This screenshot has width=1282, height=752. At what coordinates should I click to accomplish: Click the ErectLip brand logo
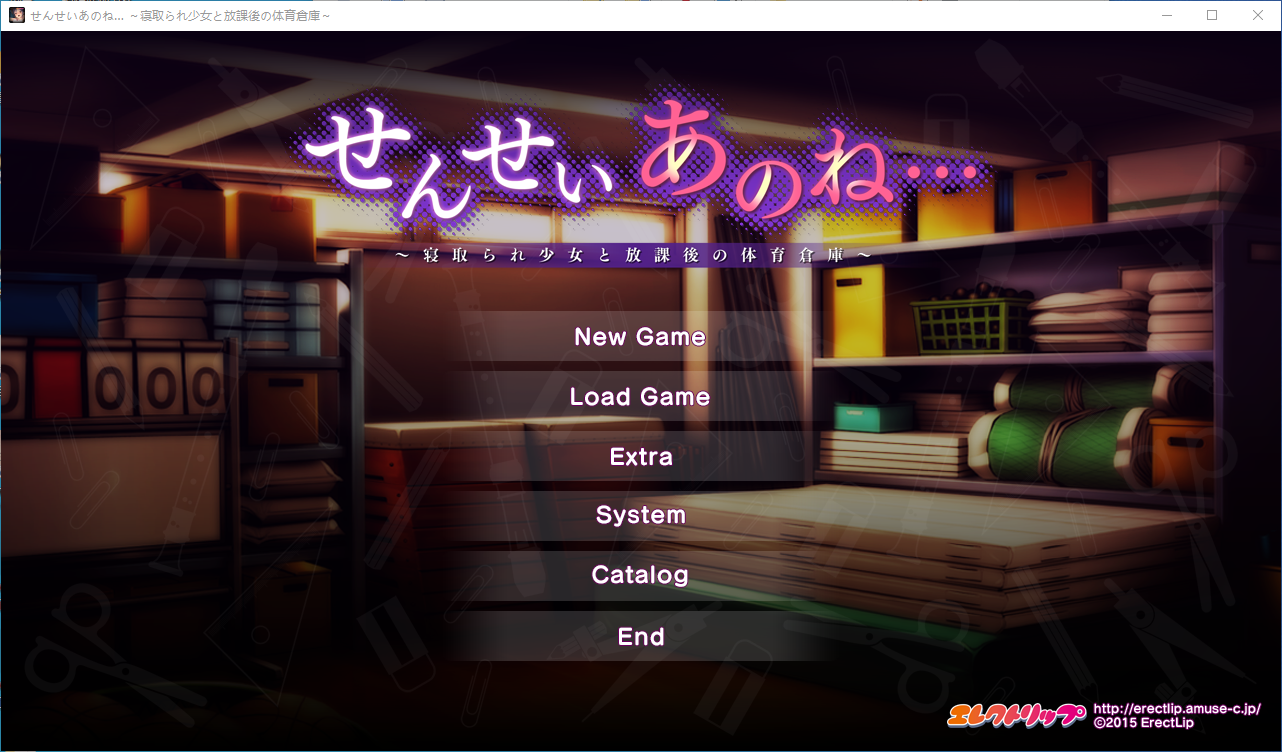1017,715
